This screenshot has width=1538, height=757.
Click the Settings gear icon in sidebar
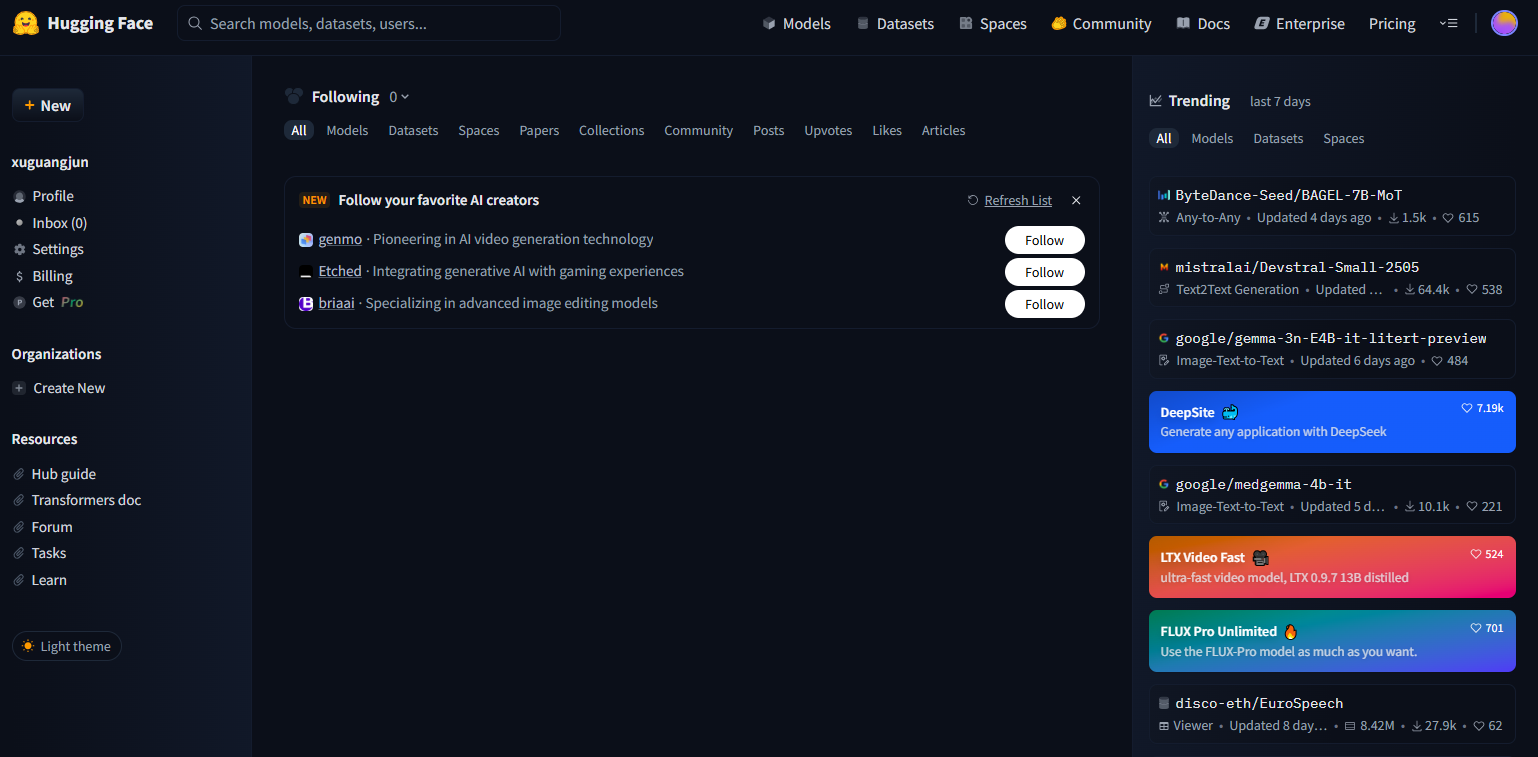click(x=19, y=249)
